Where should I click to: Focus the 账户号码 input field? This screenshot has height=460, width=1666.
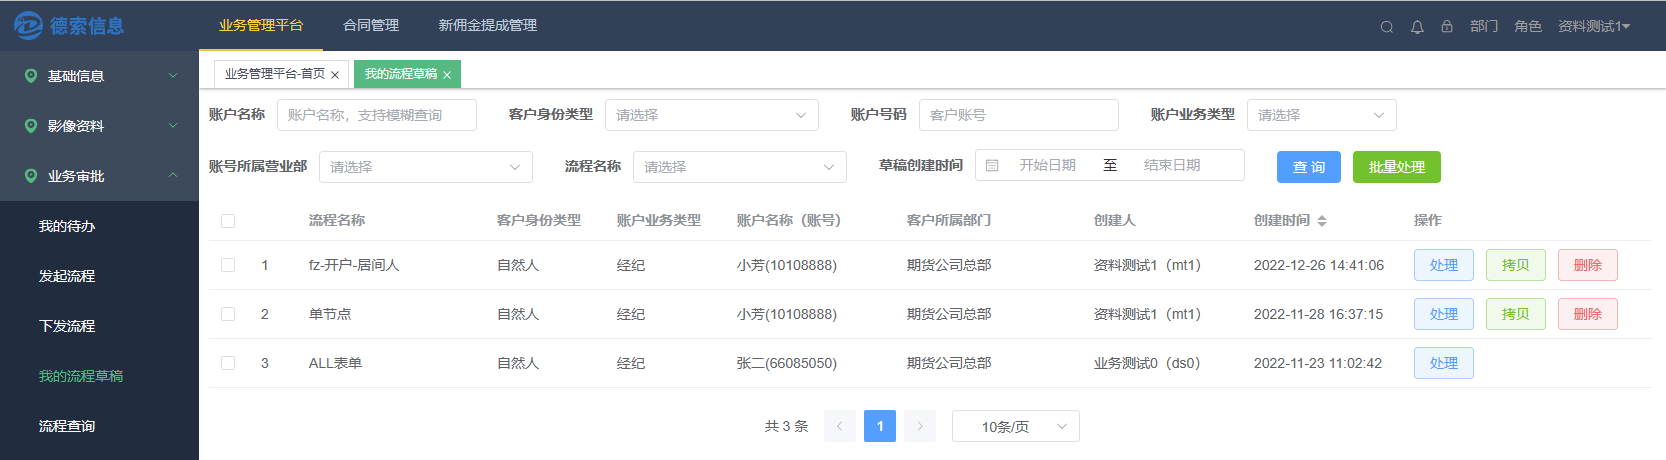[1019, 115]
